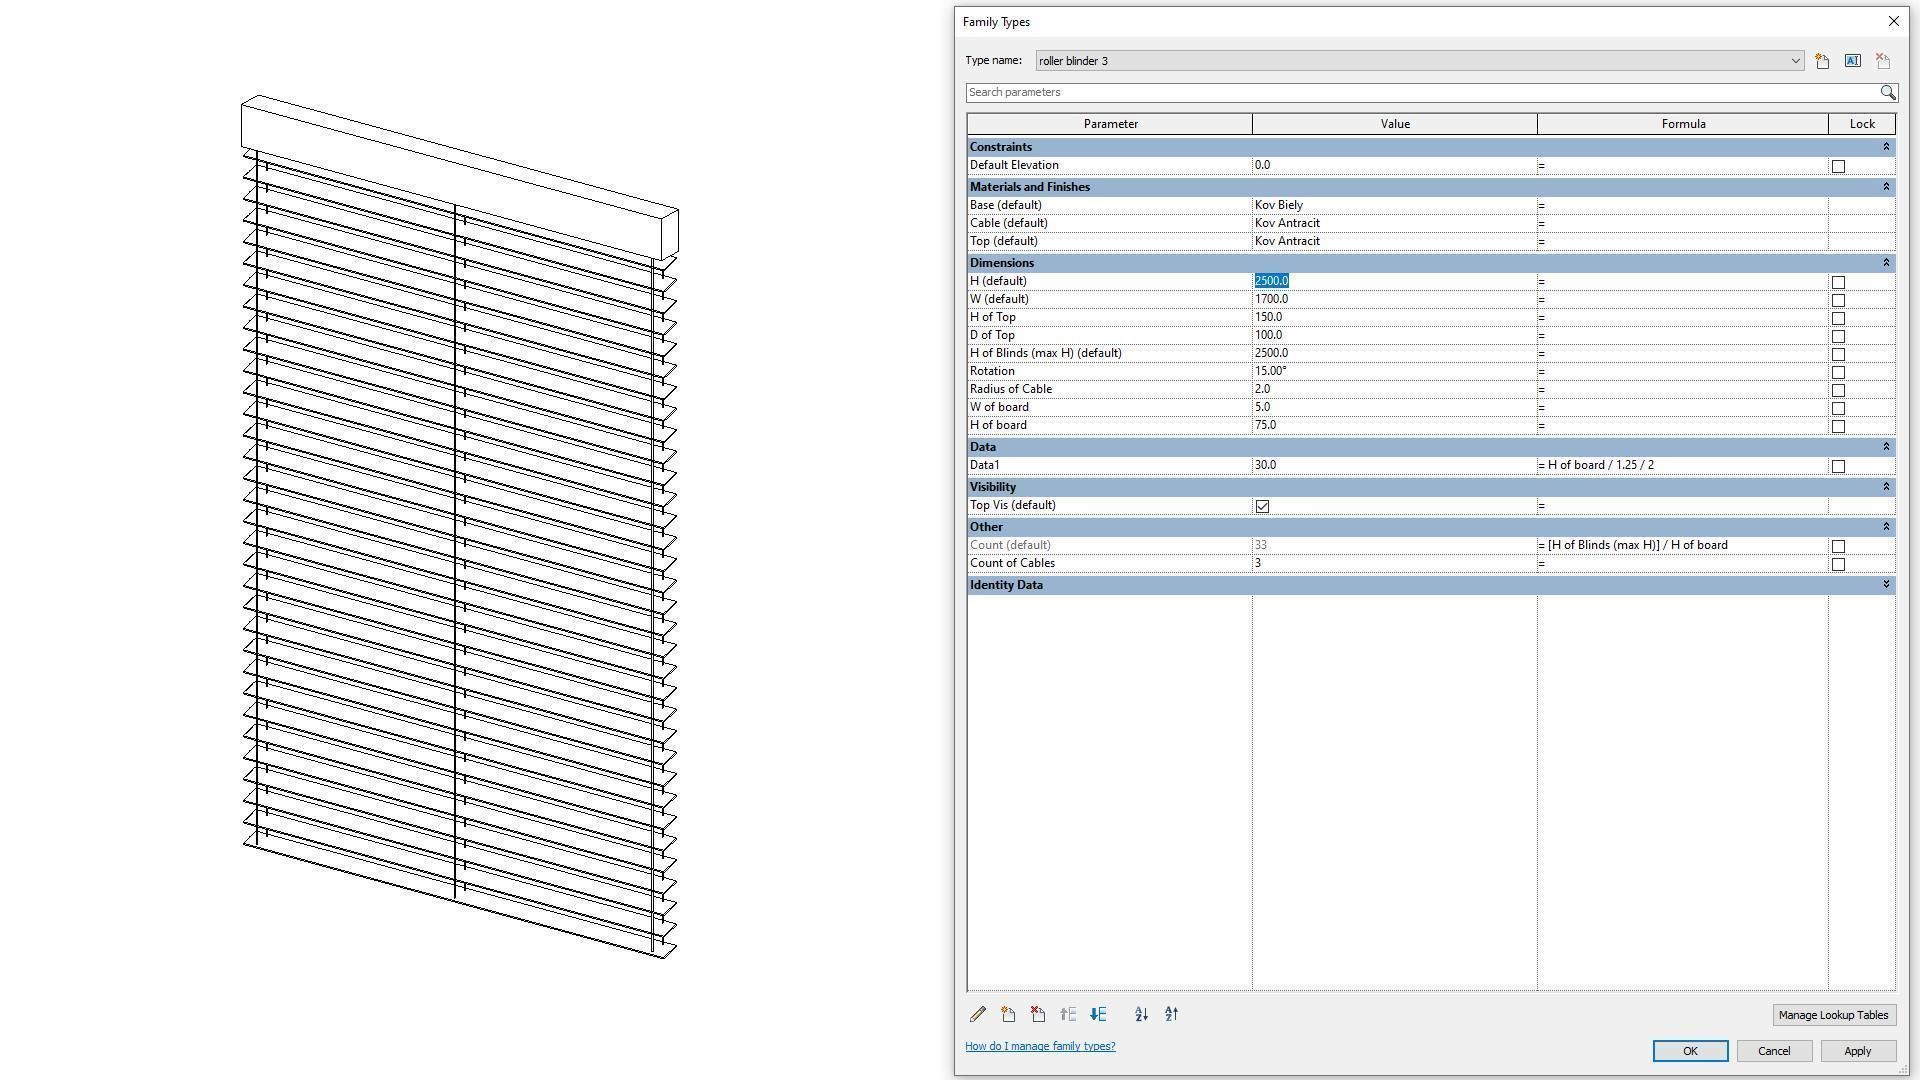
Task: Click the New parameter icon
Action: (x=1007, y=1014)
